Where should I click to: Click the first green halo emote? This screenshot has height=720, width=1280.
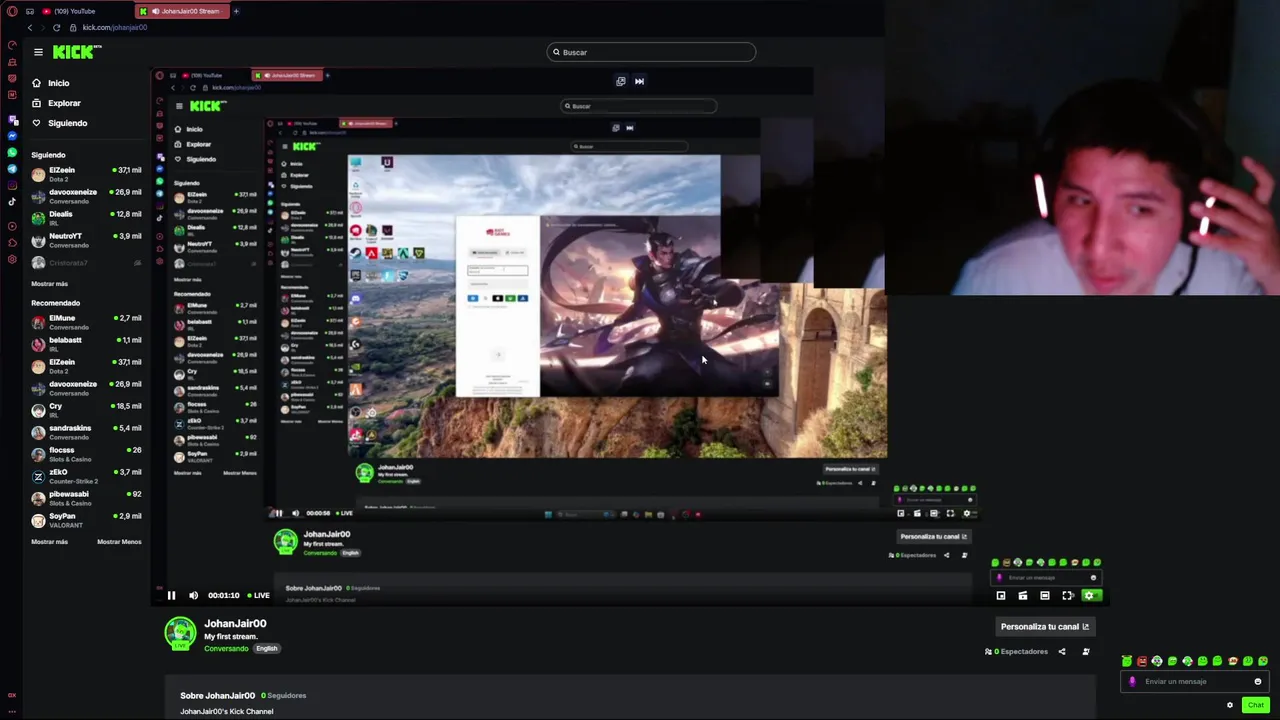(x=1127, y=661)
